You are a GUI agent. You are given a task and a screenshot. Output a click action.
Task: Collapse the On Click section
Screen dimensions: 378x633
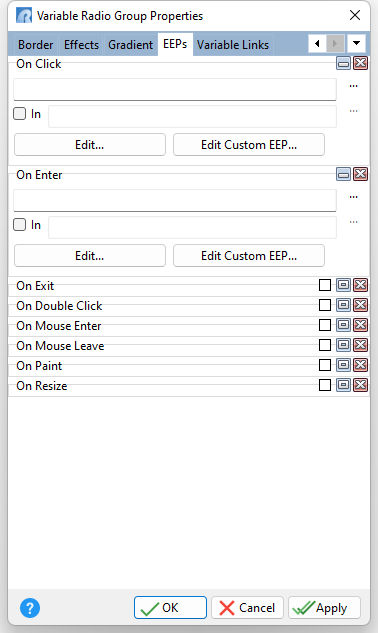(343, 63)
